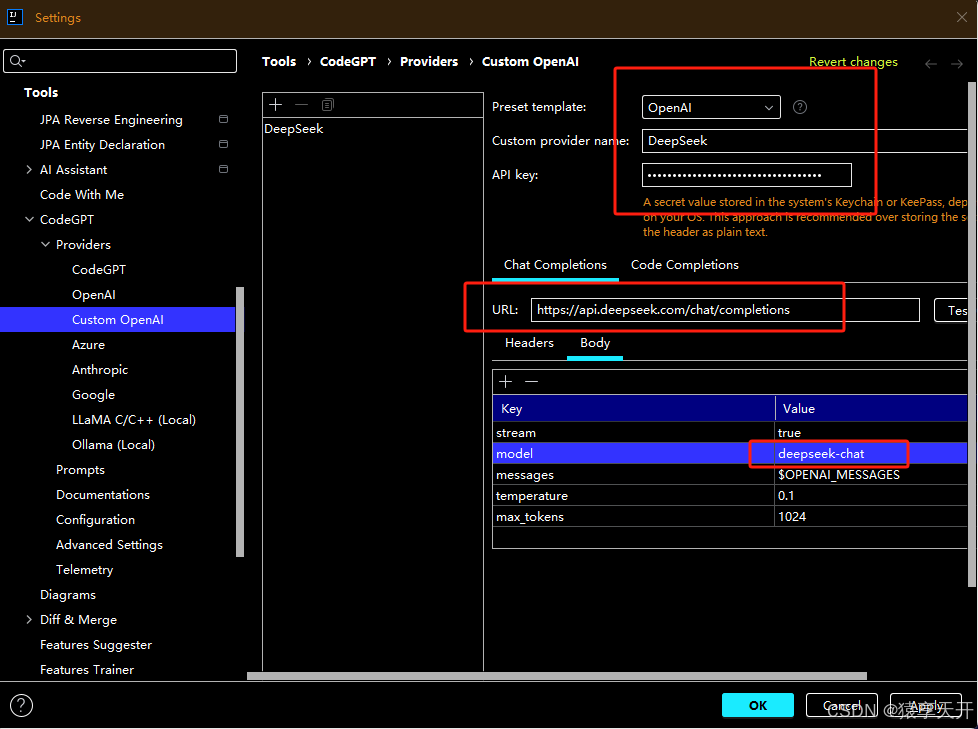
Task: Click the URL input field
Action: [x=724, y=310]
